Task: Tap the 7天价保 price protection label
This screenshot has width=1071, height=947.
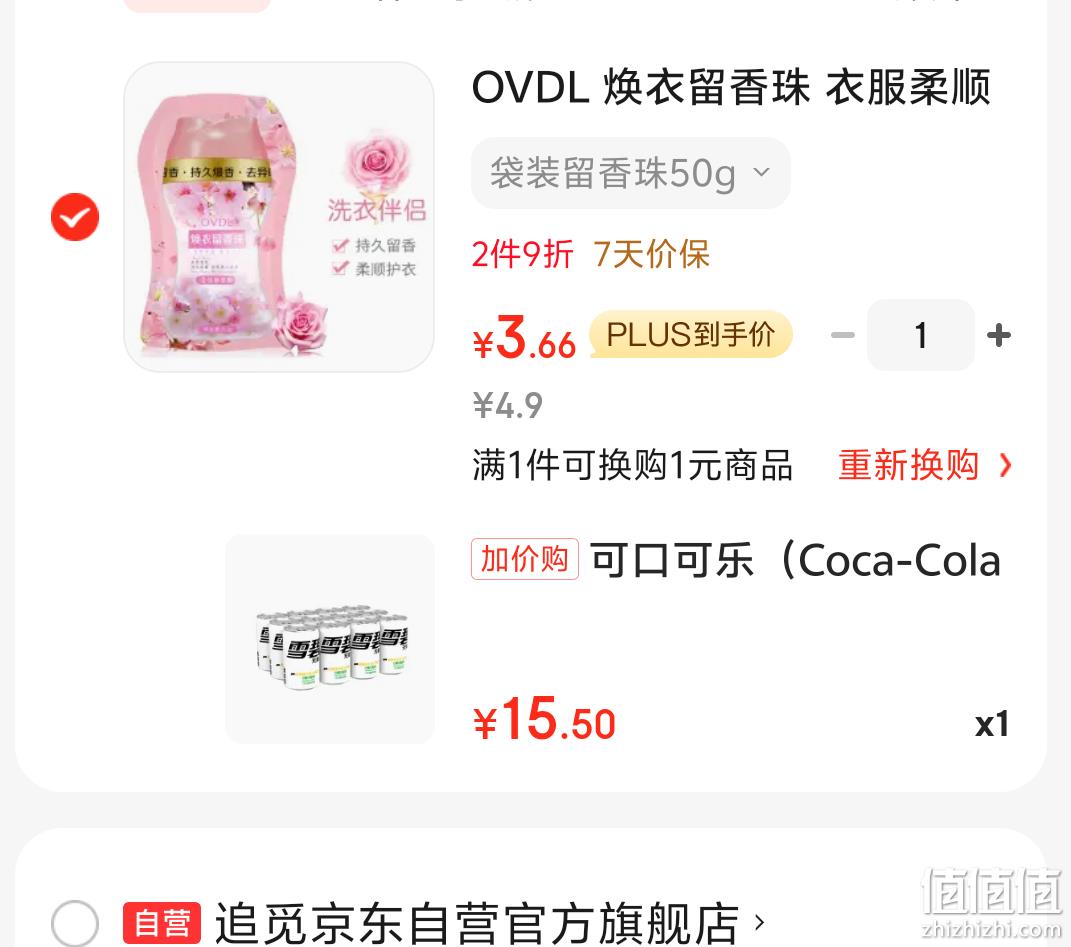Action: [651, 254]
